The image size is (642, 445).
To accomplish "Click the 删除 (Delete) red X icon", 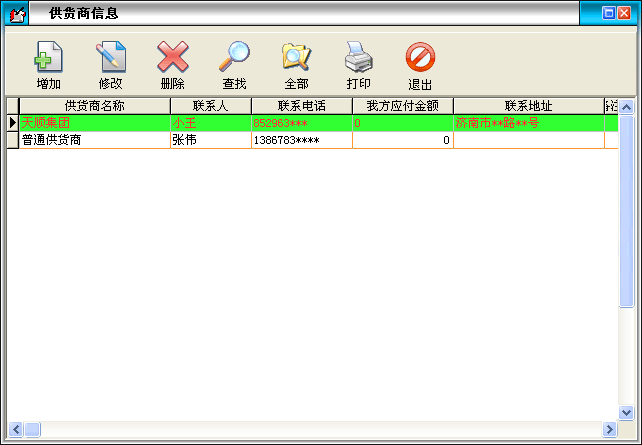I will tap(172, 58).
